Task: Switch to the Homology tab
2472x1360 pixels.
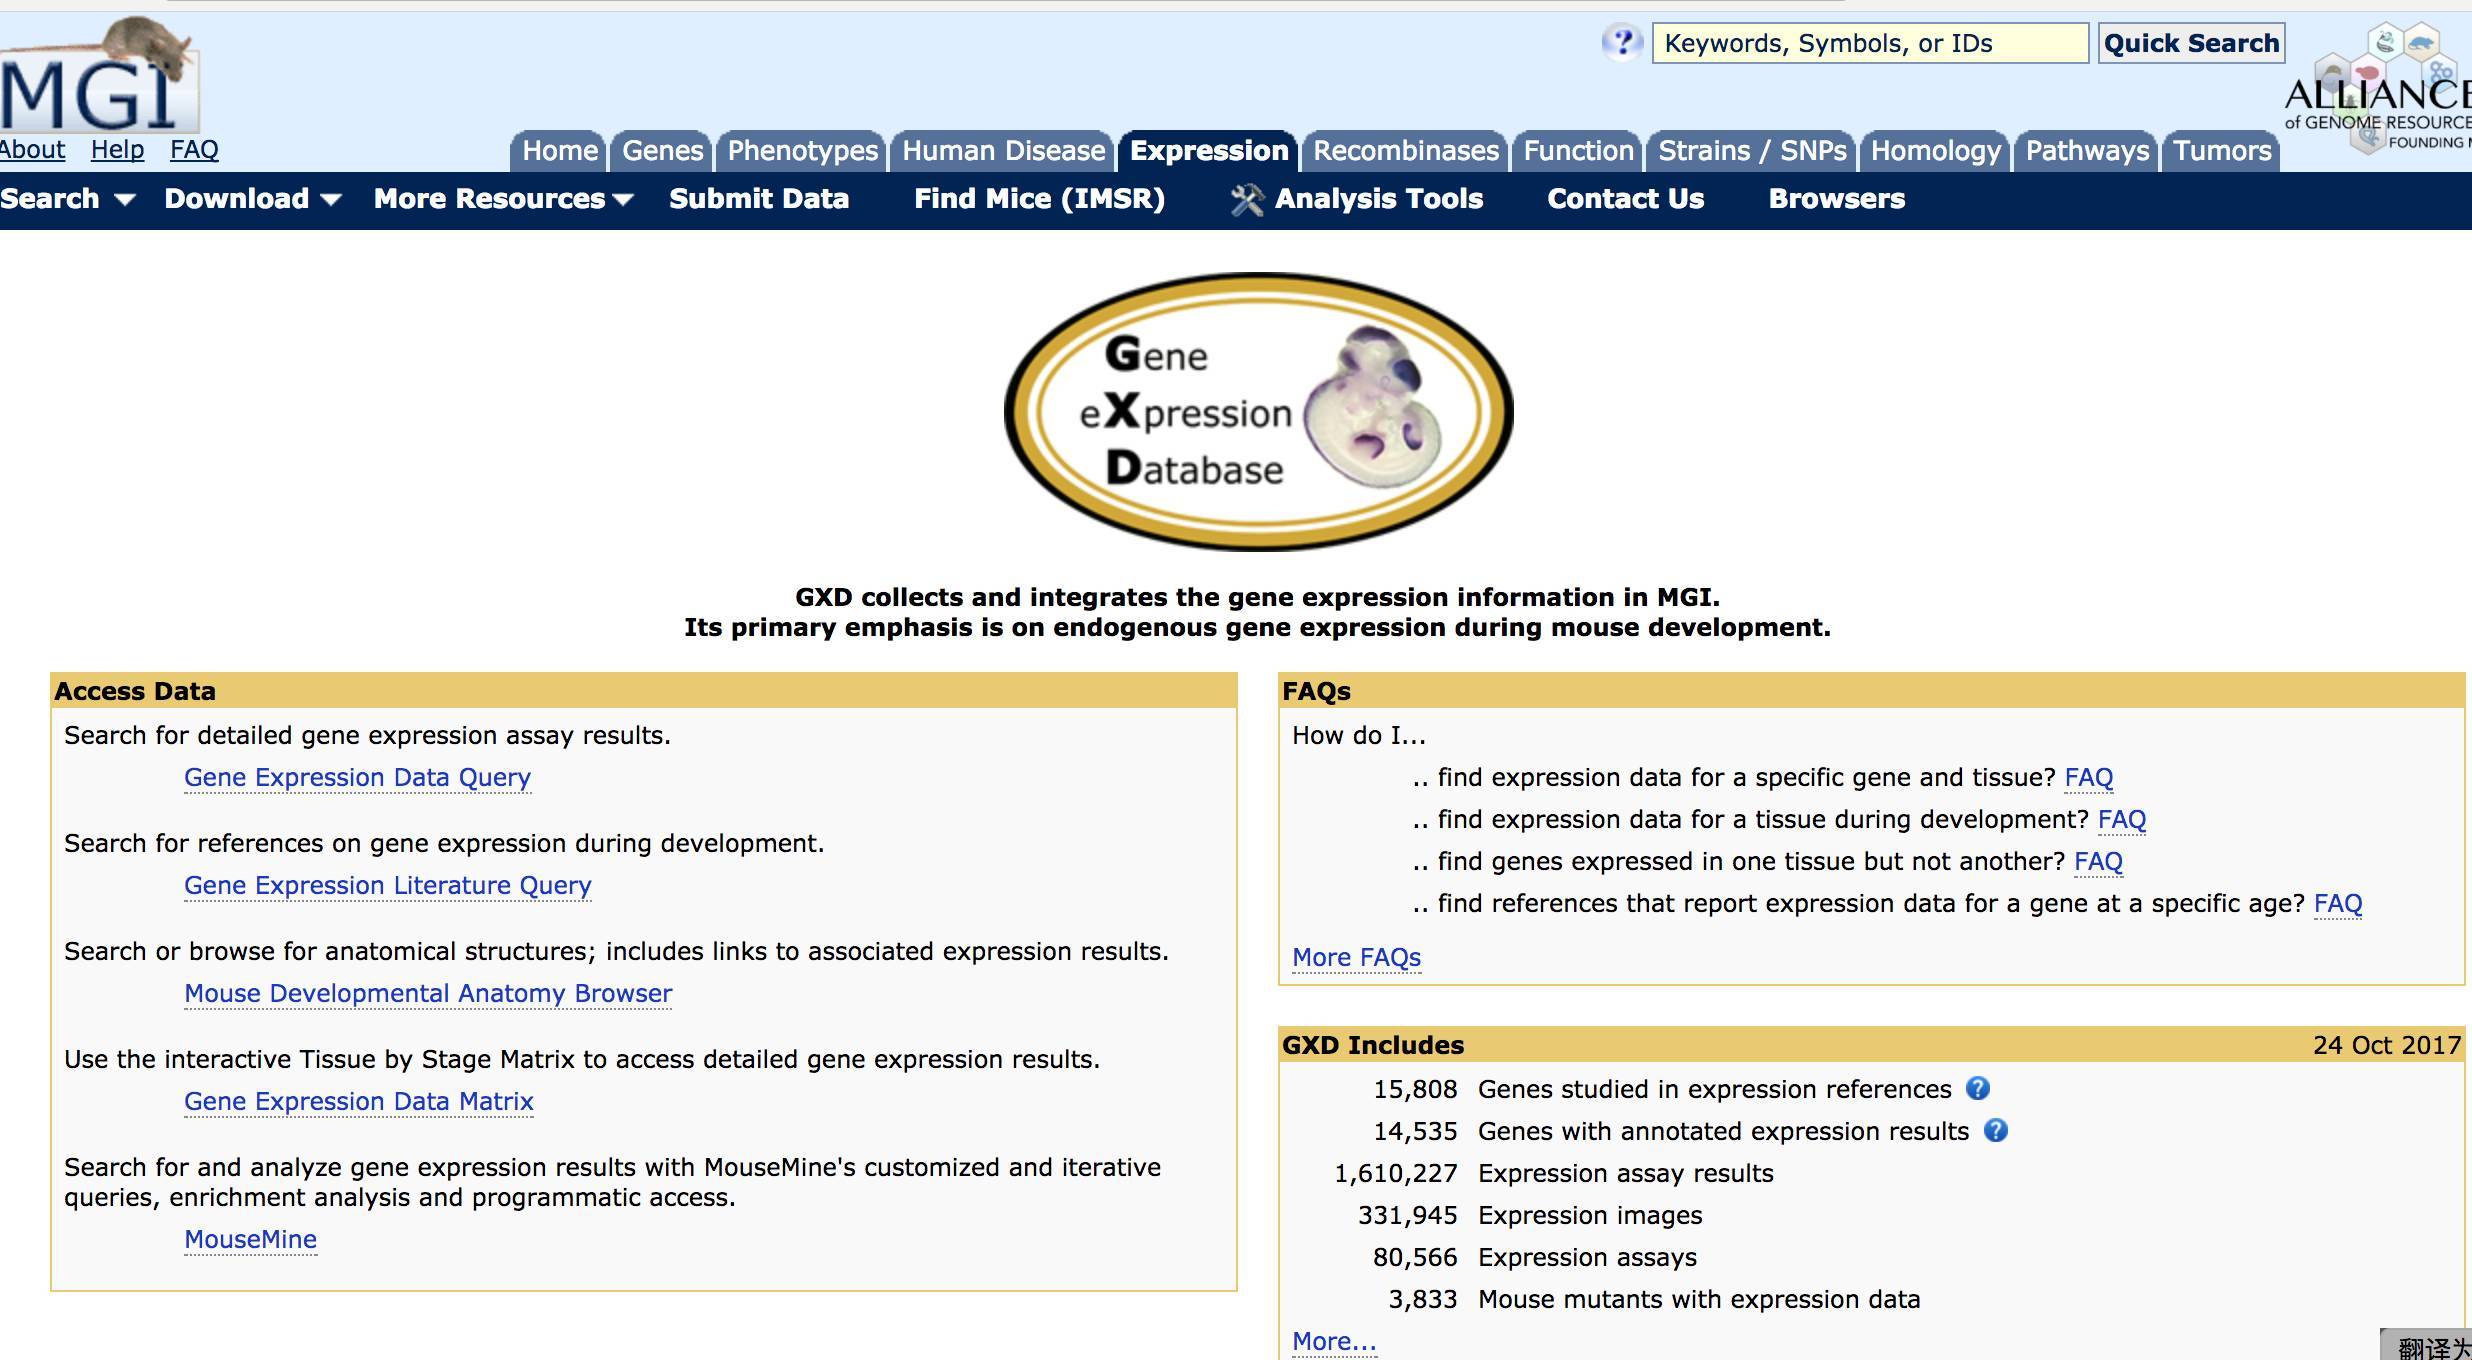Action: [1936, 151]
